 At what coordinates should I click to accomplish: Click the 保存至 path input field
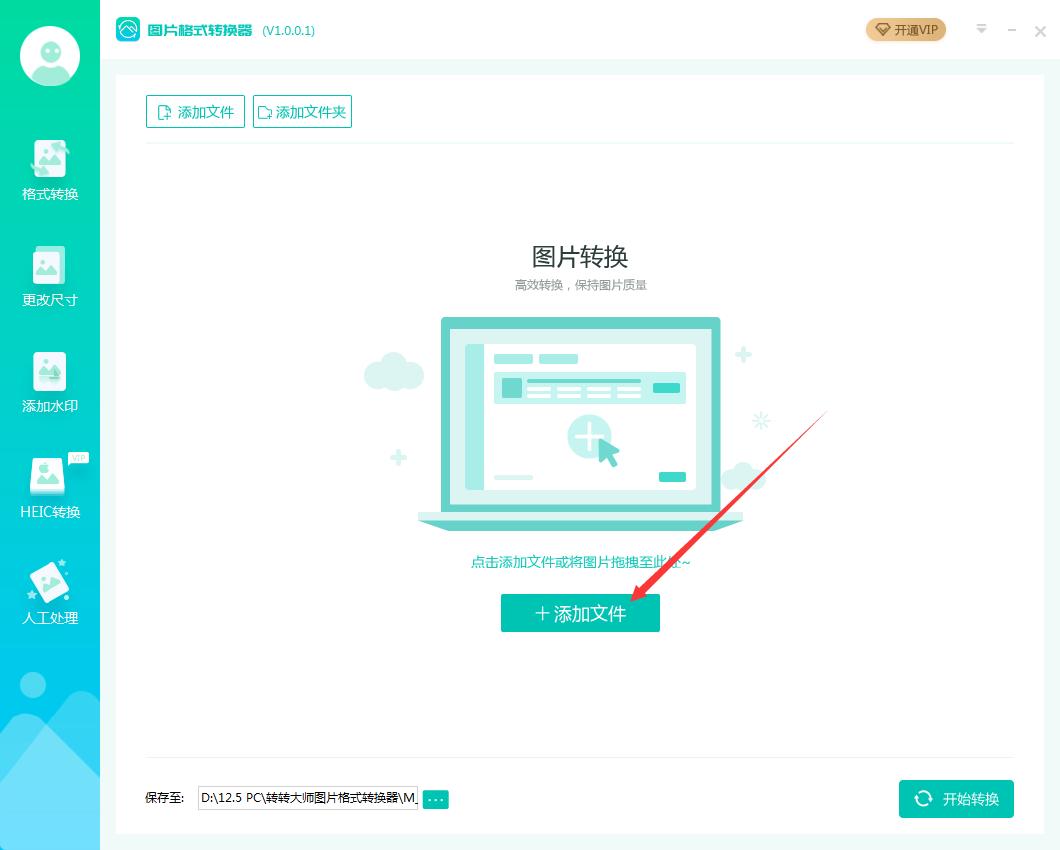308,798
